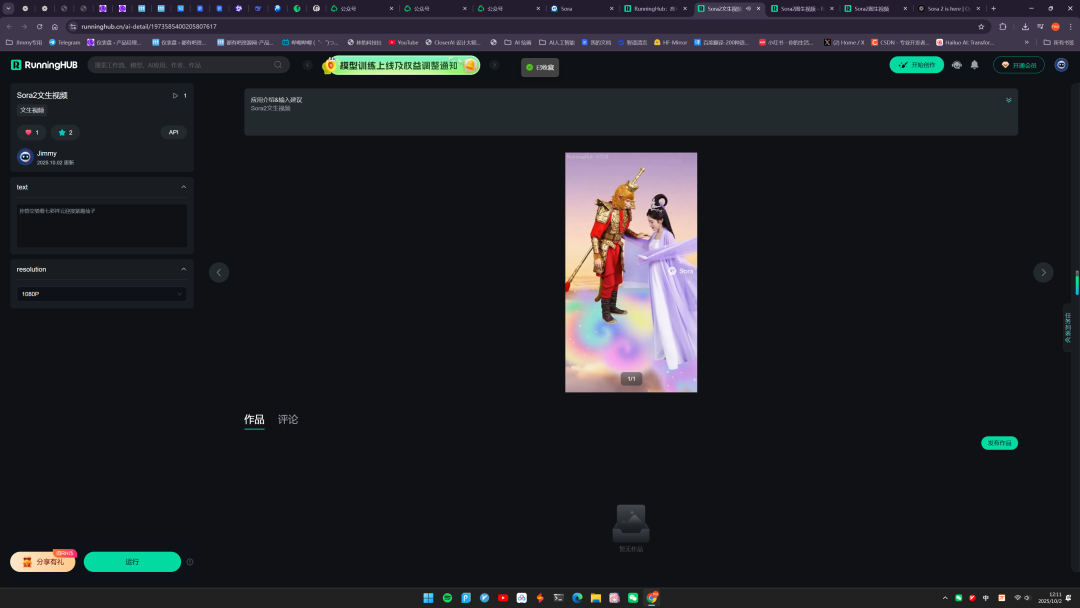The image size is (1080, 608).
Task: Open WeChat from the taskbar
Action: pos(633,598)
